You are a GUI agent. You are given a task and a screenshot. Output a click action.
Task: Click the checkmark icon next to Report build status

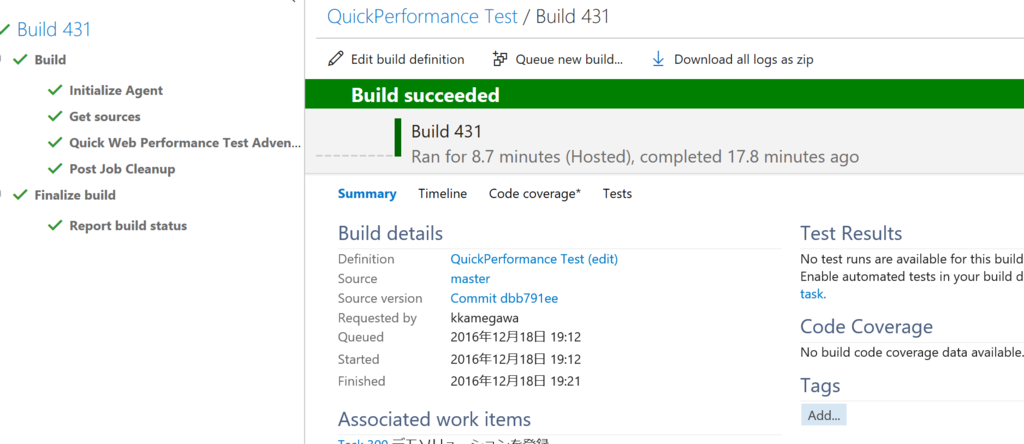[x=55, y=225]
